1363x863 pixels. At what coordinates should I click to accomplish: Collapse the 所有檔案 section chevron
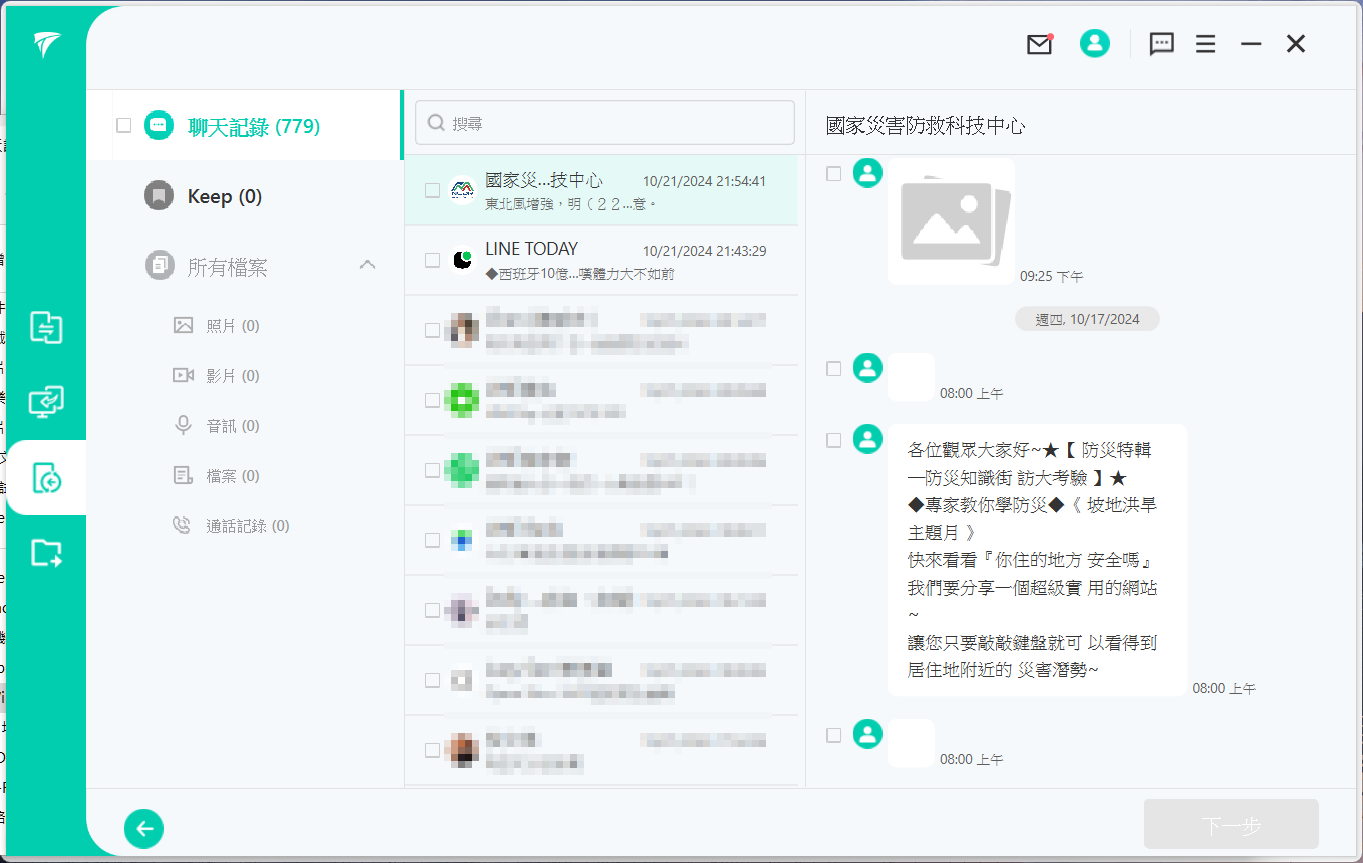tap(367, 265)
